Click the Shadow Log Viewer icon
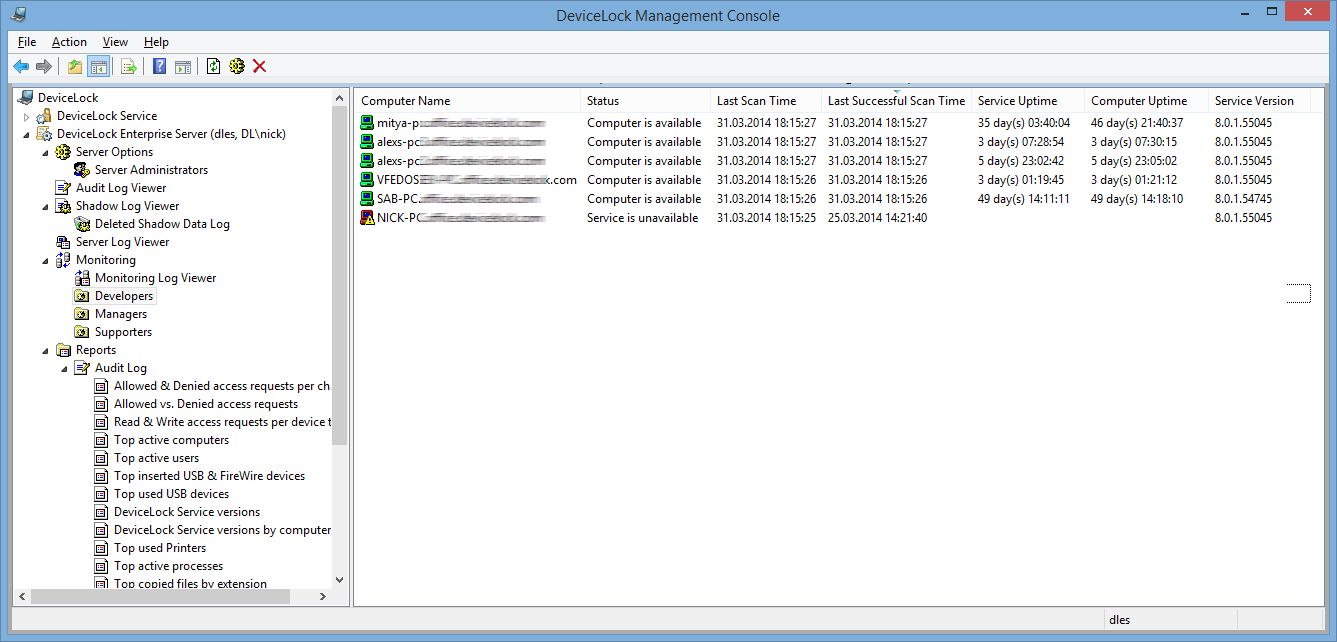The width and height of the screenshot is (1337, 642). 63,206
